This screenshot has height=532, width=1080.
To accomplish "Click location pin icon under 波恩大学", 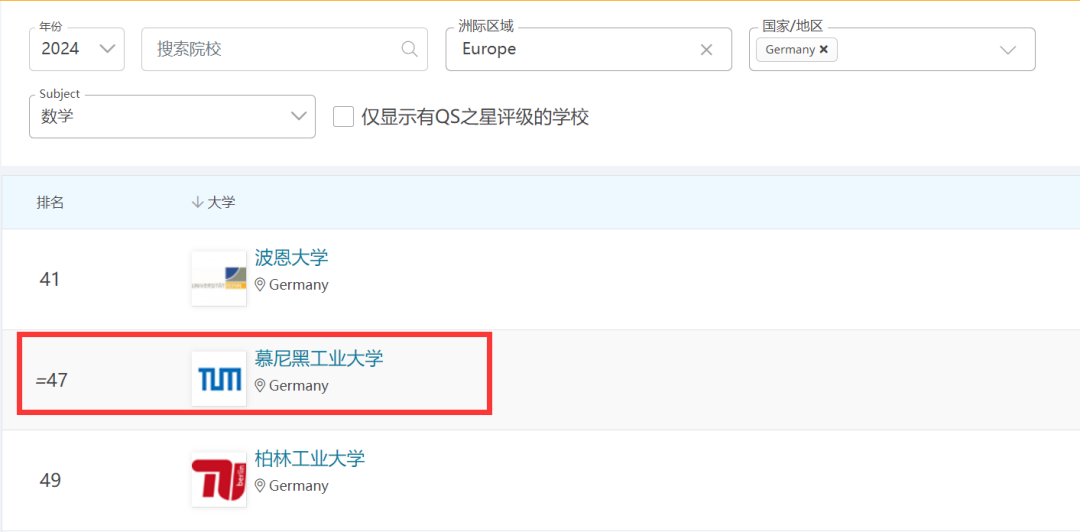I will tap(260, 285).
